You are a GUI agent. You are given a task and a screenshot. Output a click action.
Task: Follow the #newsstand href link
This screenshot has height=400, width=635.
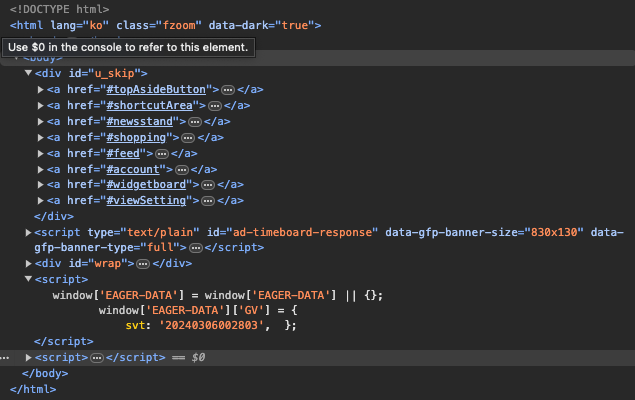pyautogui.click(x=139, y=121)
